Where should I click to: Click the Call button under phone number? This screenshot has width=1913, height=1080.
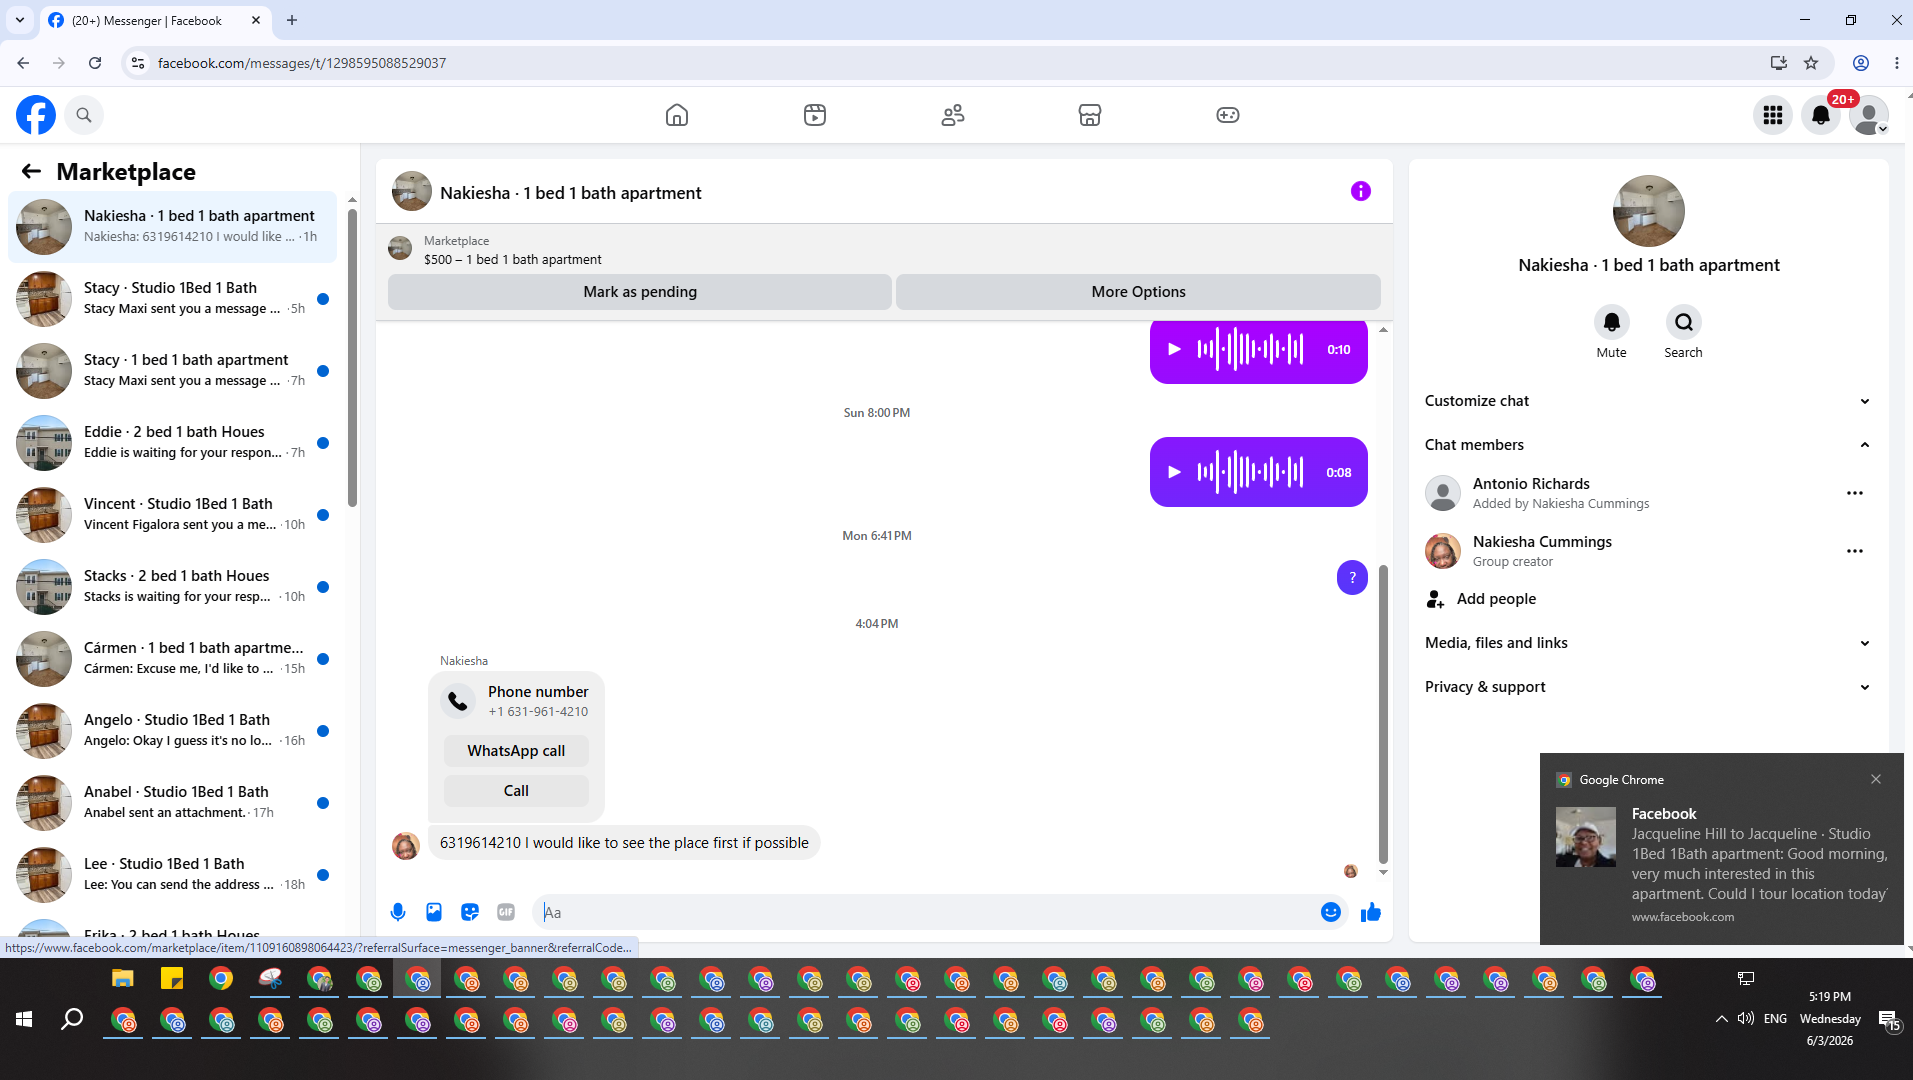[516, 791]
